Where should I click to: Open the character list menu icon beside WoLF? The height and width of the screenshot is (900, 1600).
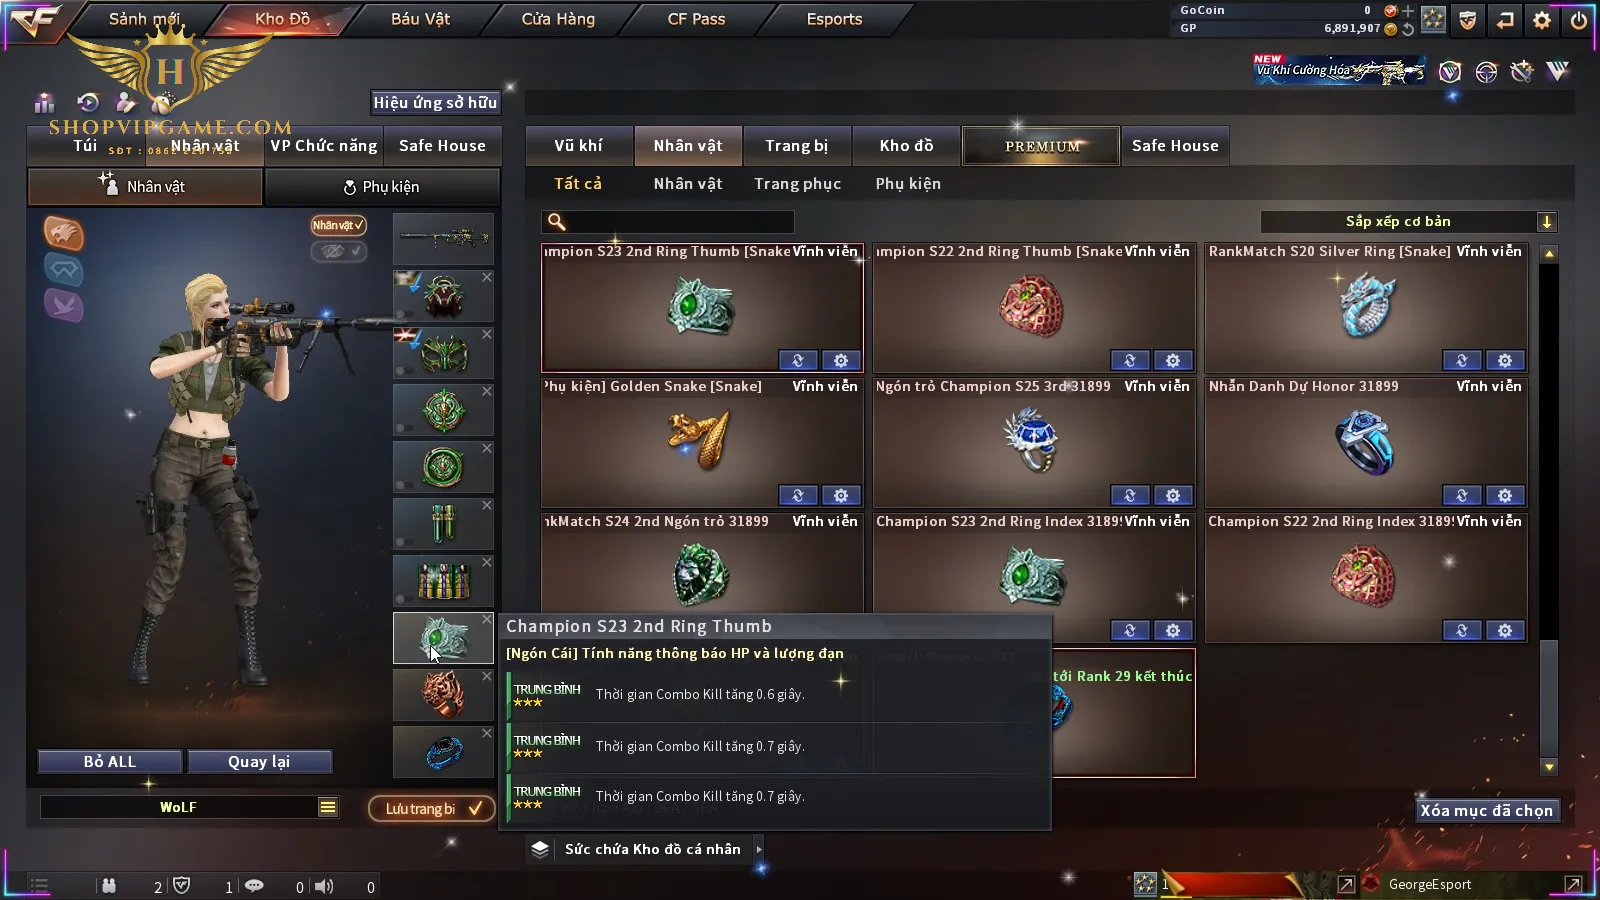(x=328, y=807)
